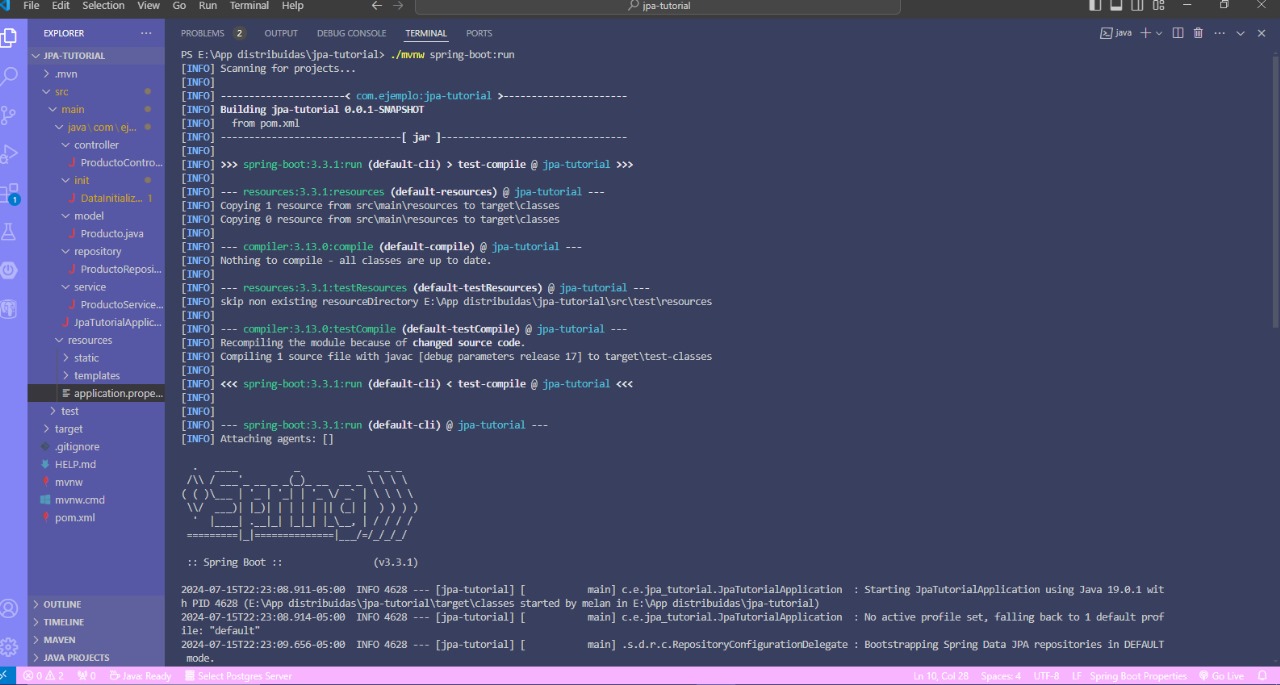Expand the JAVA PROJECTS section

click(x=96, y=658)
